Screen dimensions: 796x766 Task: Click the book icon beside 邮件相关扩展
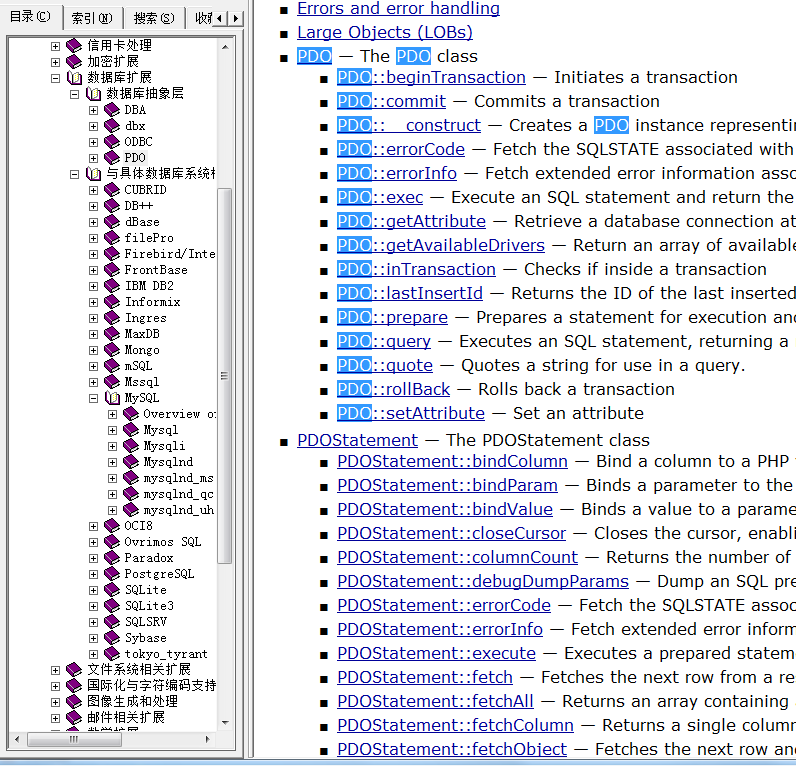click(74, 718)
